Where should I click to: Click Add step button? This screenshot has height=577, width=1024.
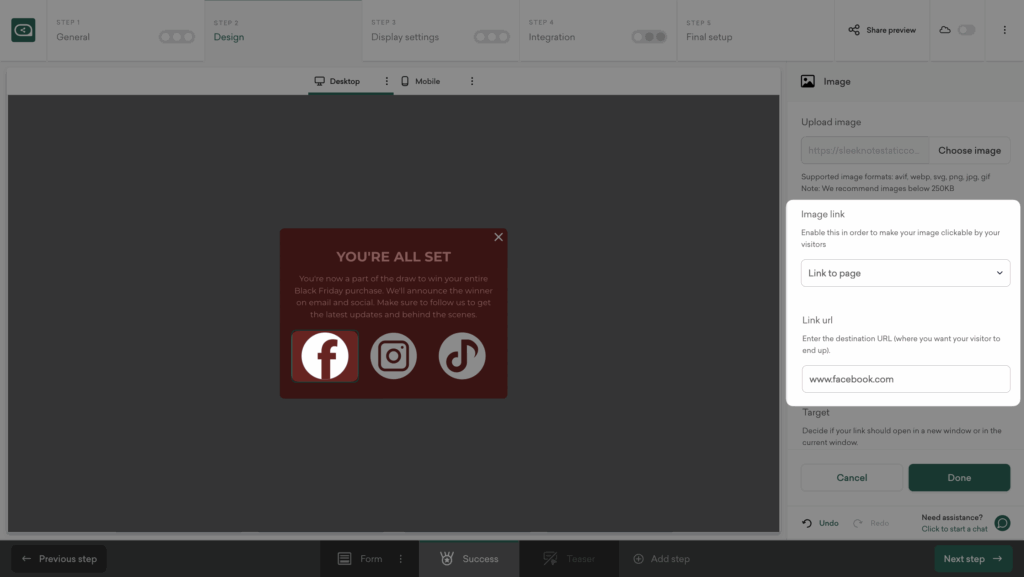click(661, 559)
